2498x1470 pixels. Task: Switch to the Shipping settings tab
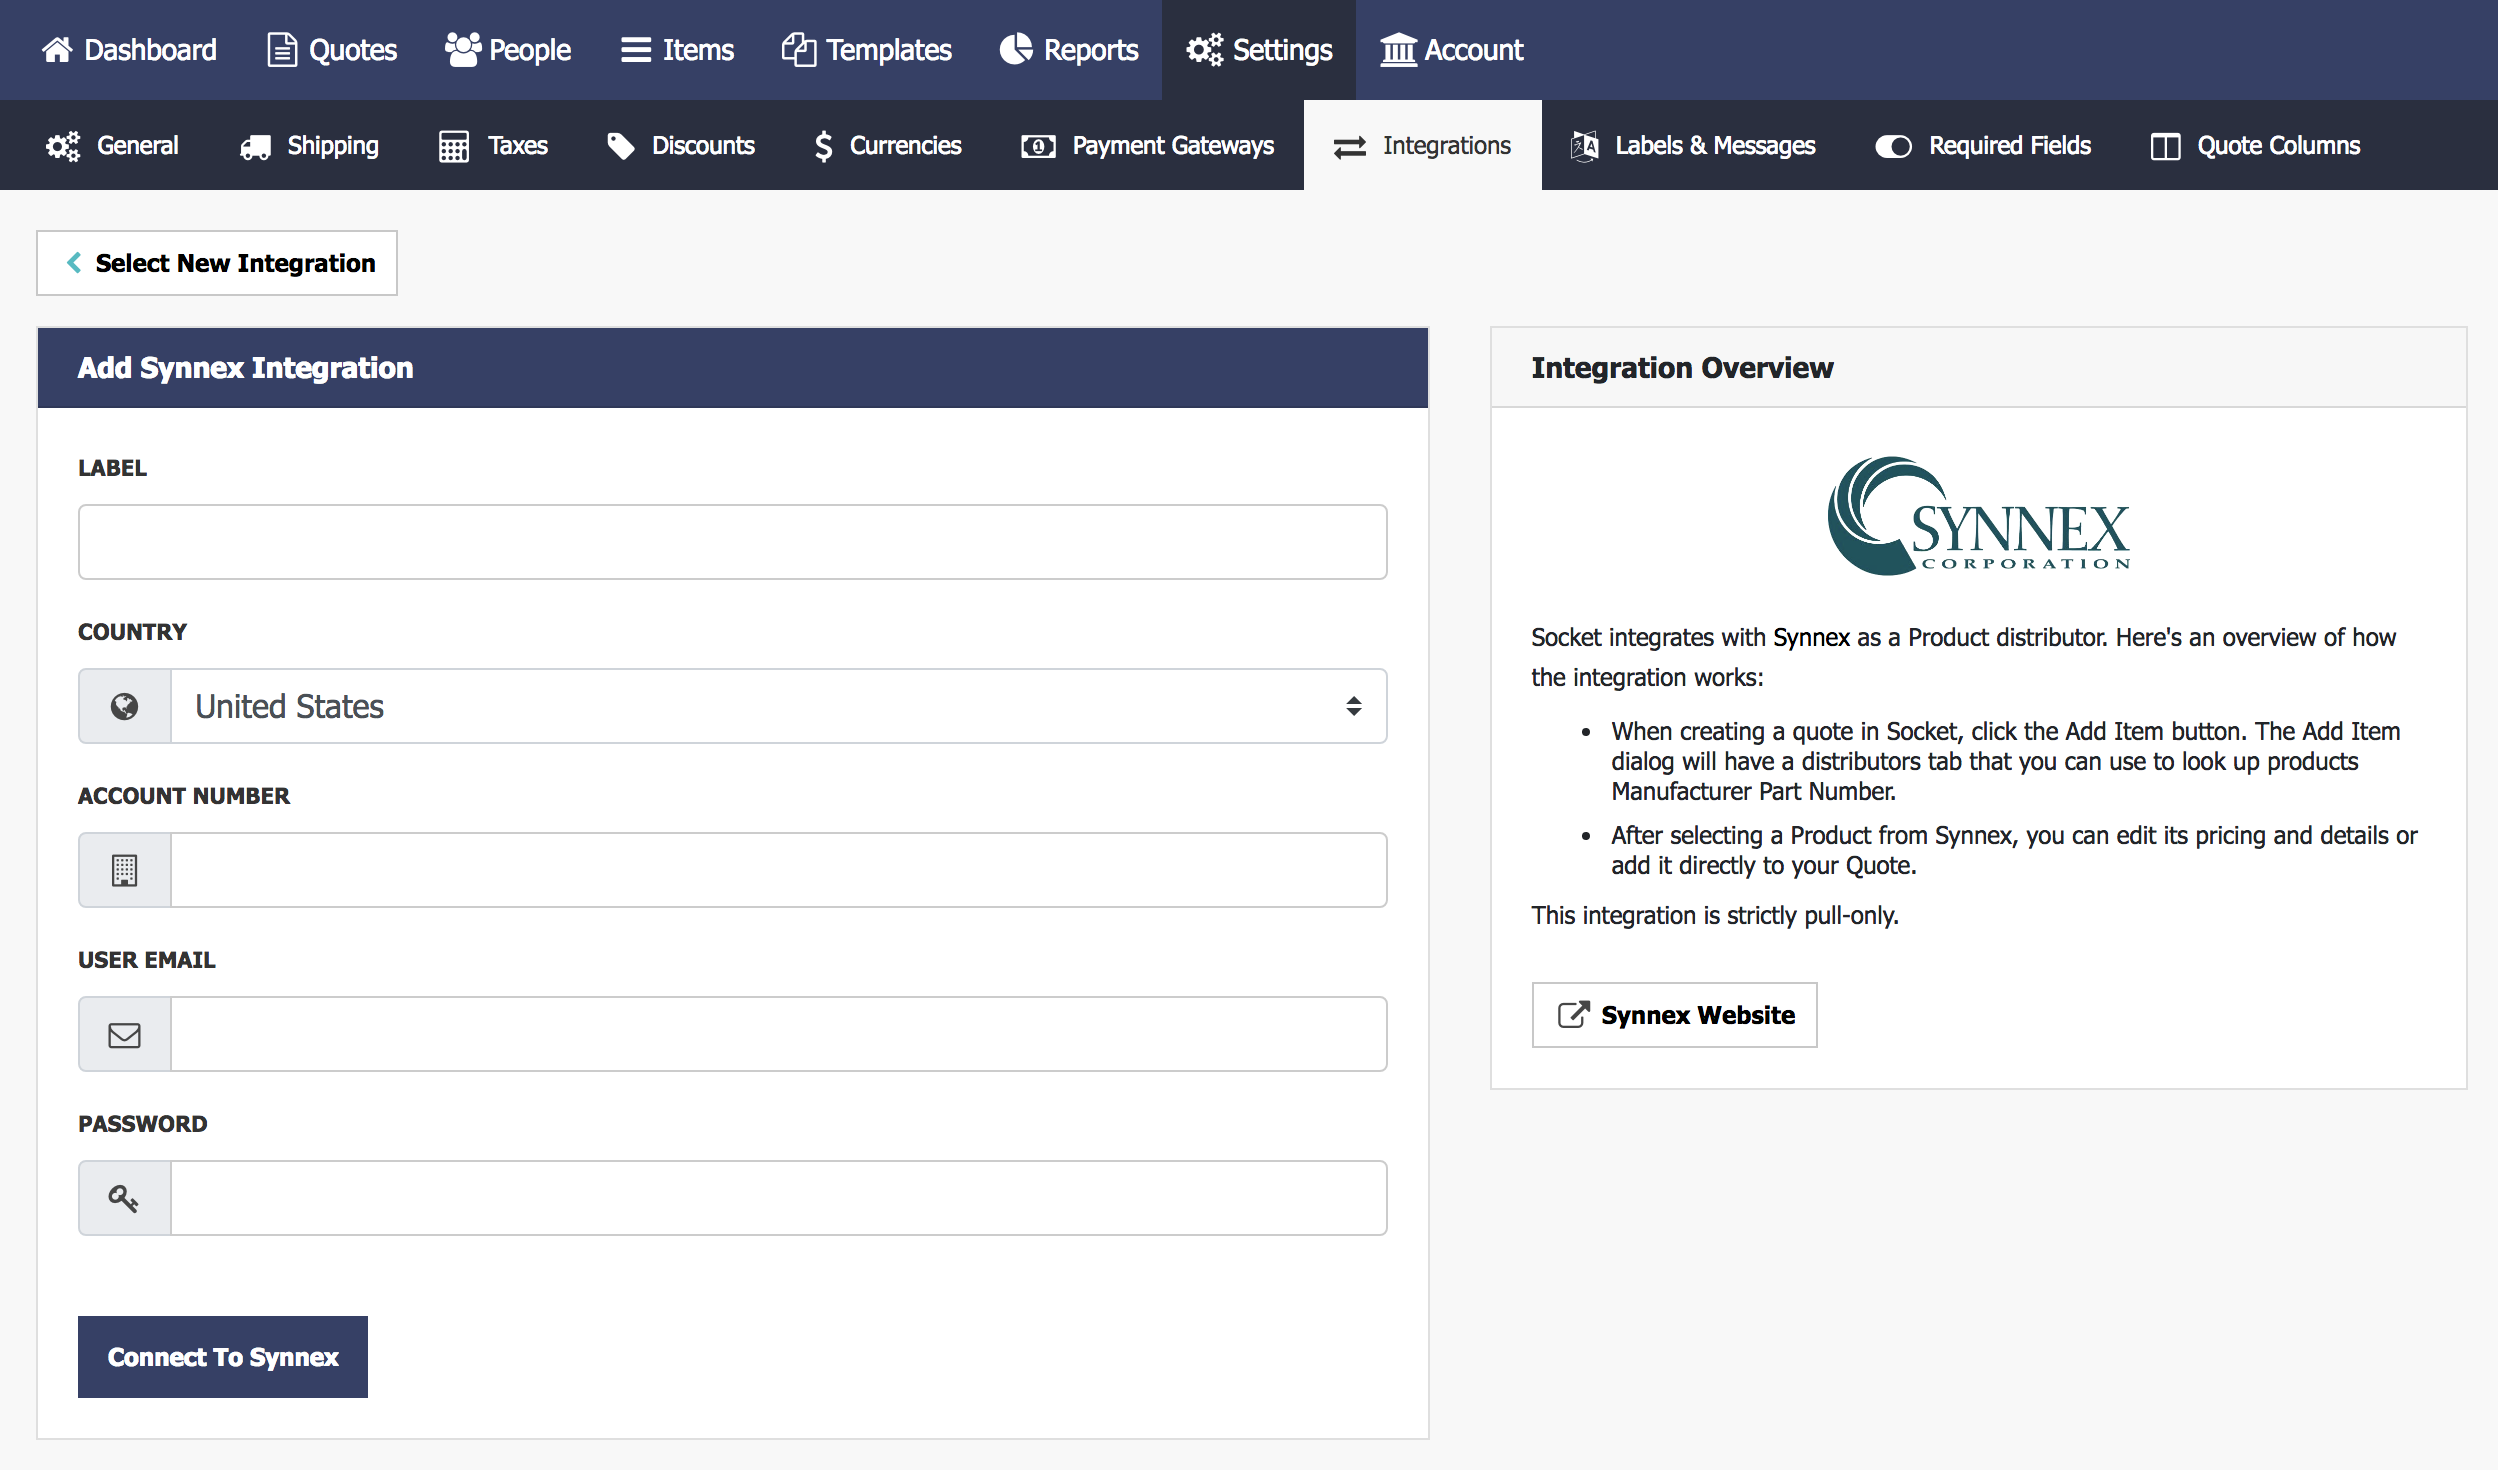(310, 146)
